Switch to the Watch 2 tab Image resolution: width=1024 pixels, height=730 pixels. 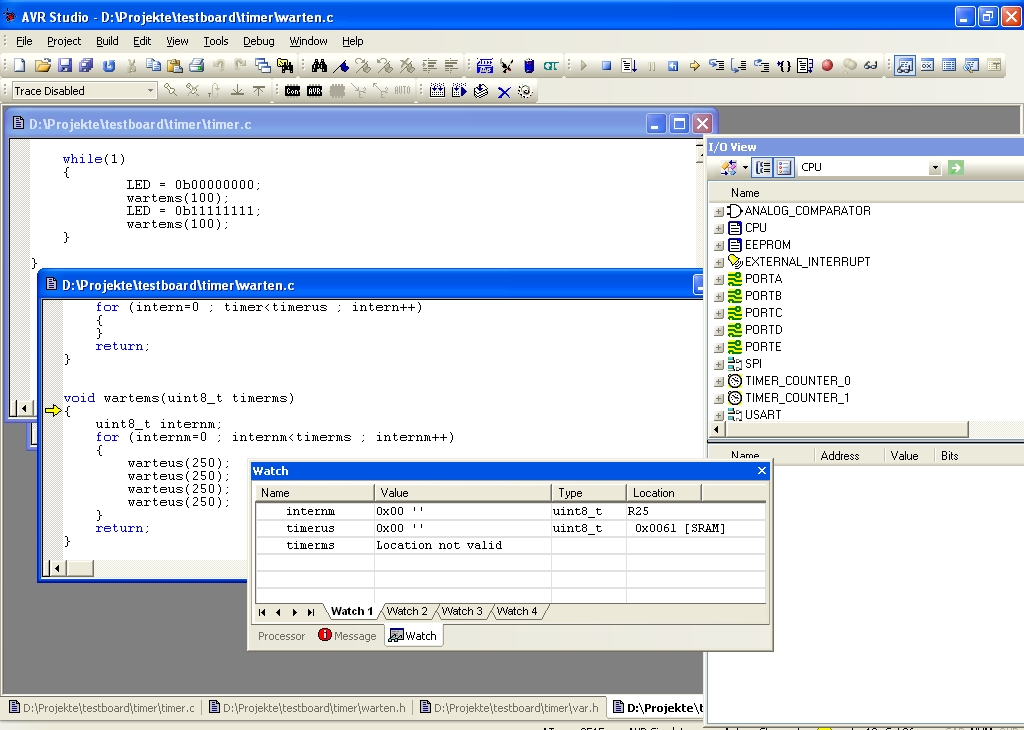(407, 611)
